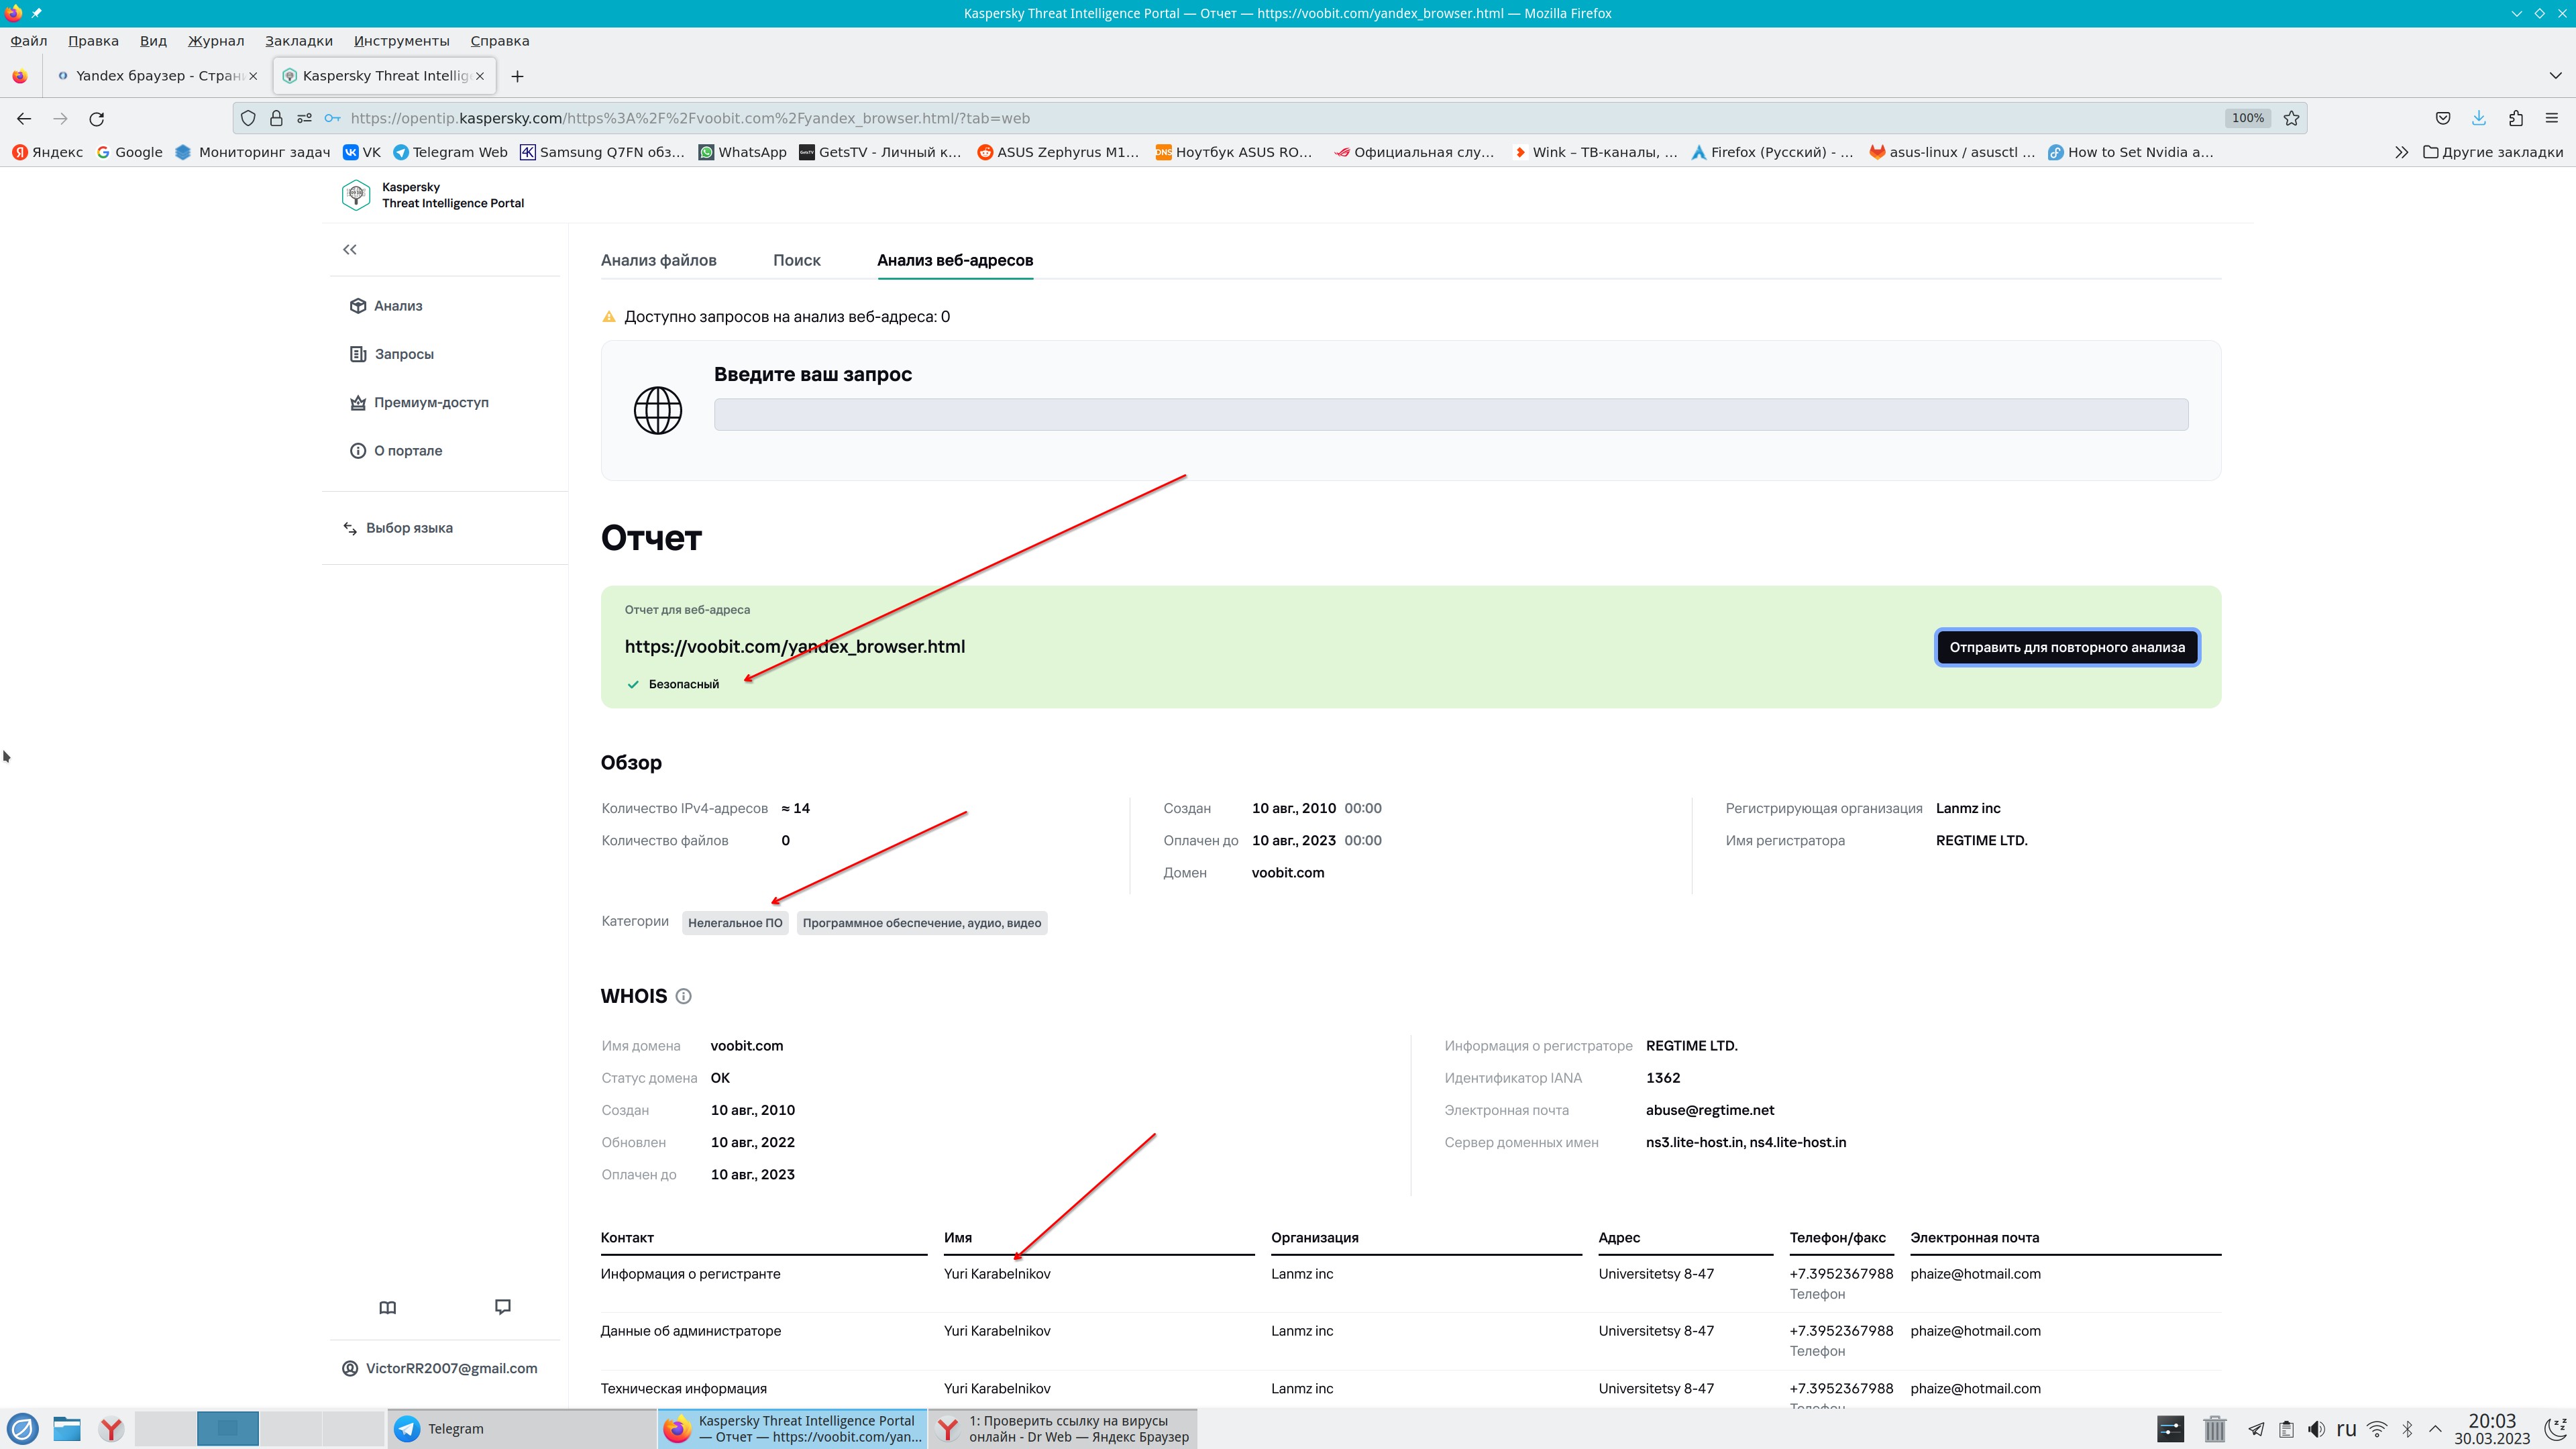Viewport: 2576px width, 1449px height.
Task: Show hidden system tray icons arrow
Action: pos(2436,1428)
